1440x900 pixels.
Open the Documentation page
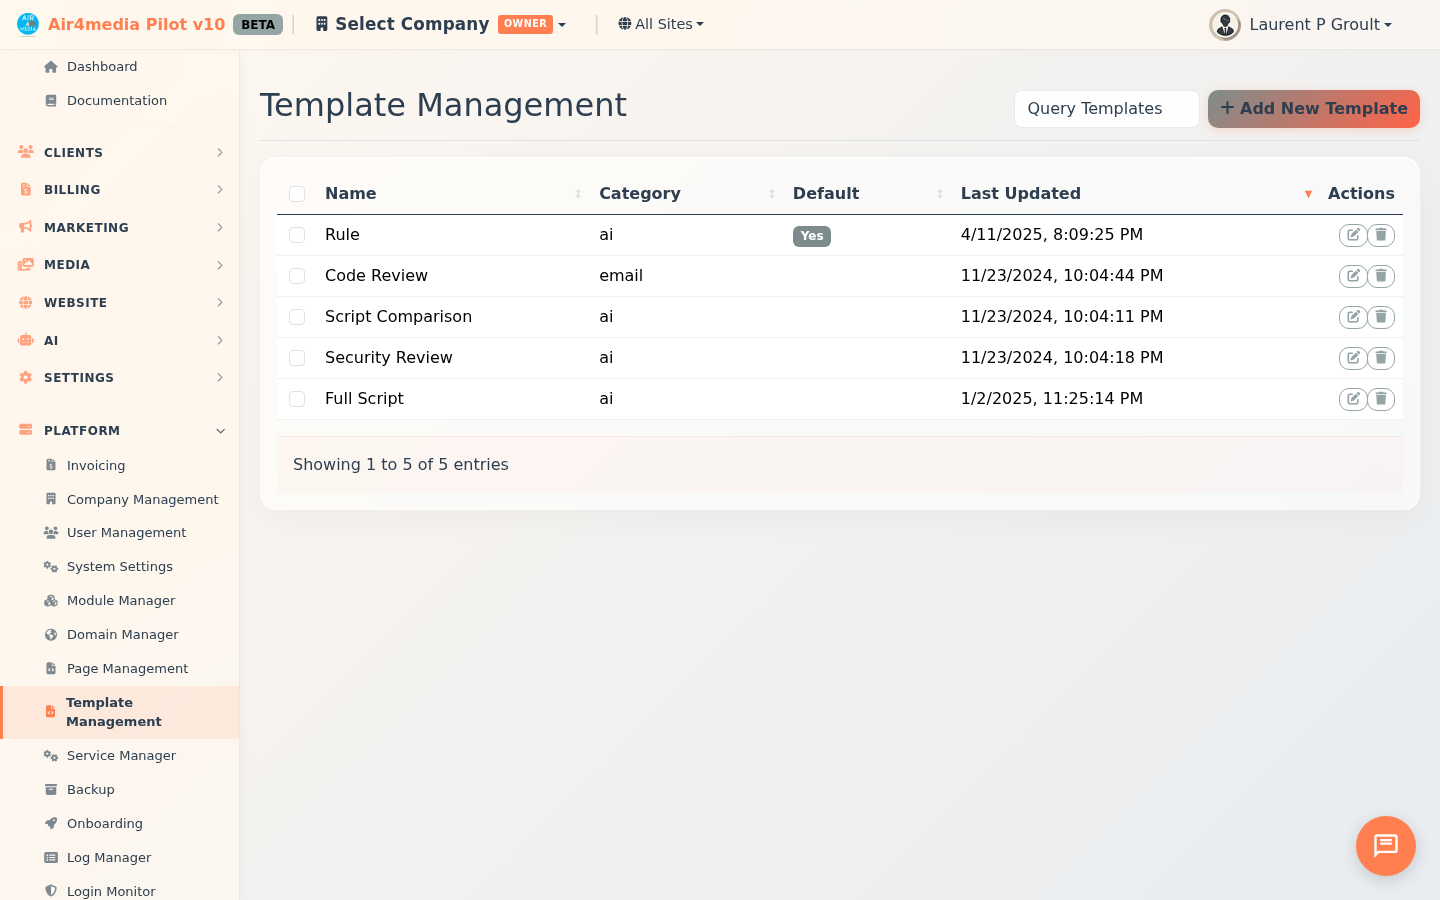pos(116,100)
